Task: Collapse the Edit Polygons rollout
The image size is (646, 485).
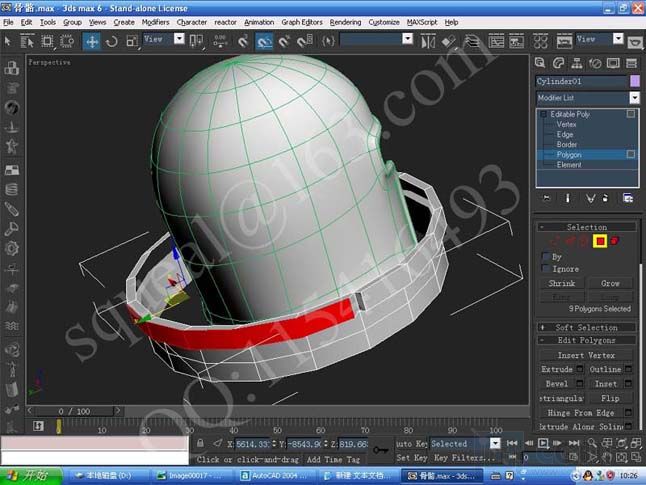Action: [586, 340]
